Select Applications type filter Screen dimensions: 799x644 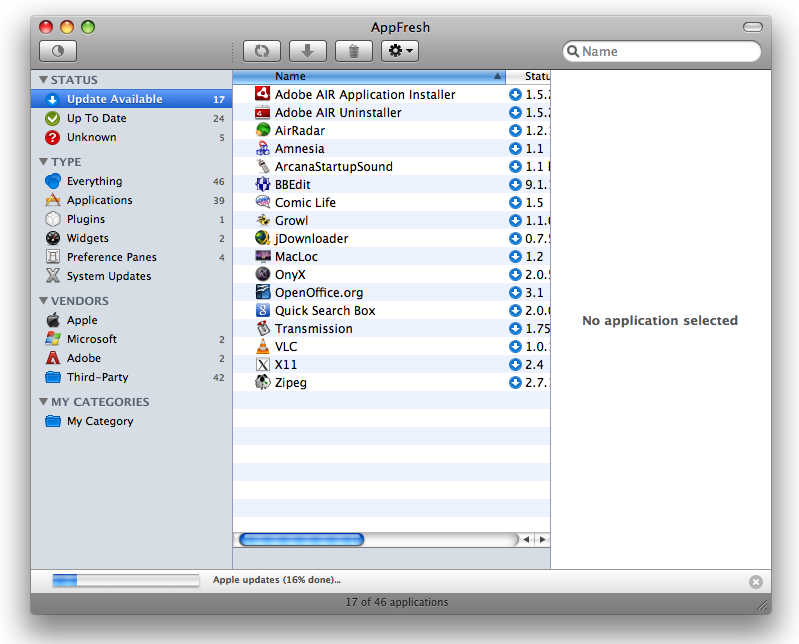click(x=131, y=200)
